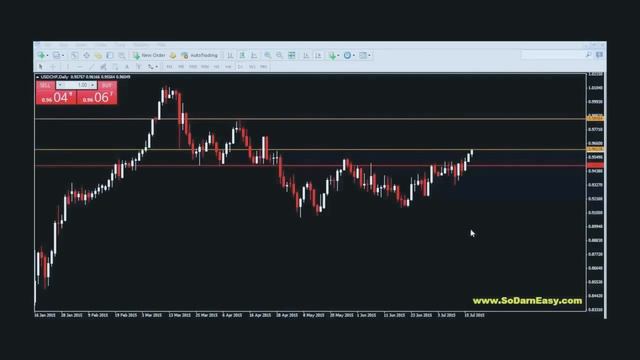Select the Horizontal Line drawing tool
The height and width of the screenshot is (360, 640).
pos(80,67)
